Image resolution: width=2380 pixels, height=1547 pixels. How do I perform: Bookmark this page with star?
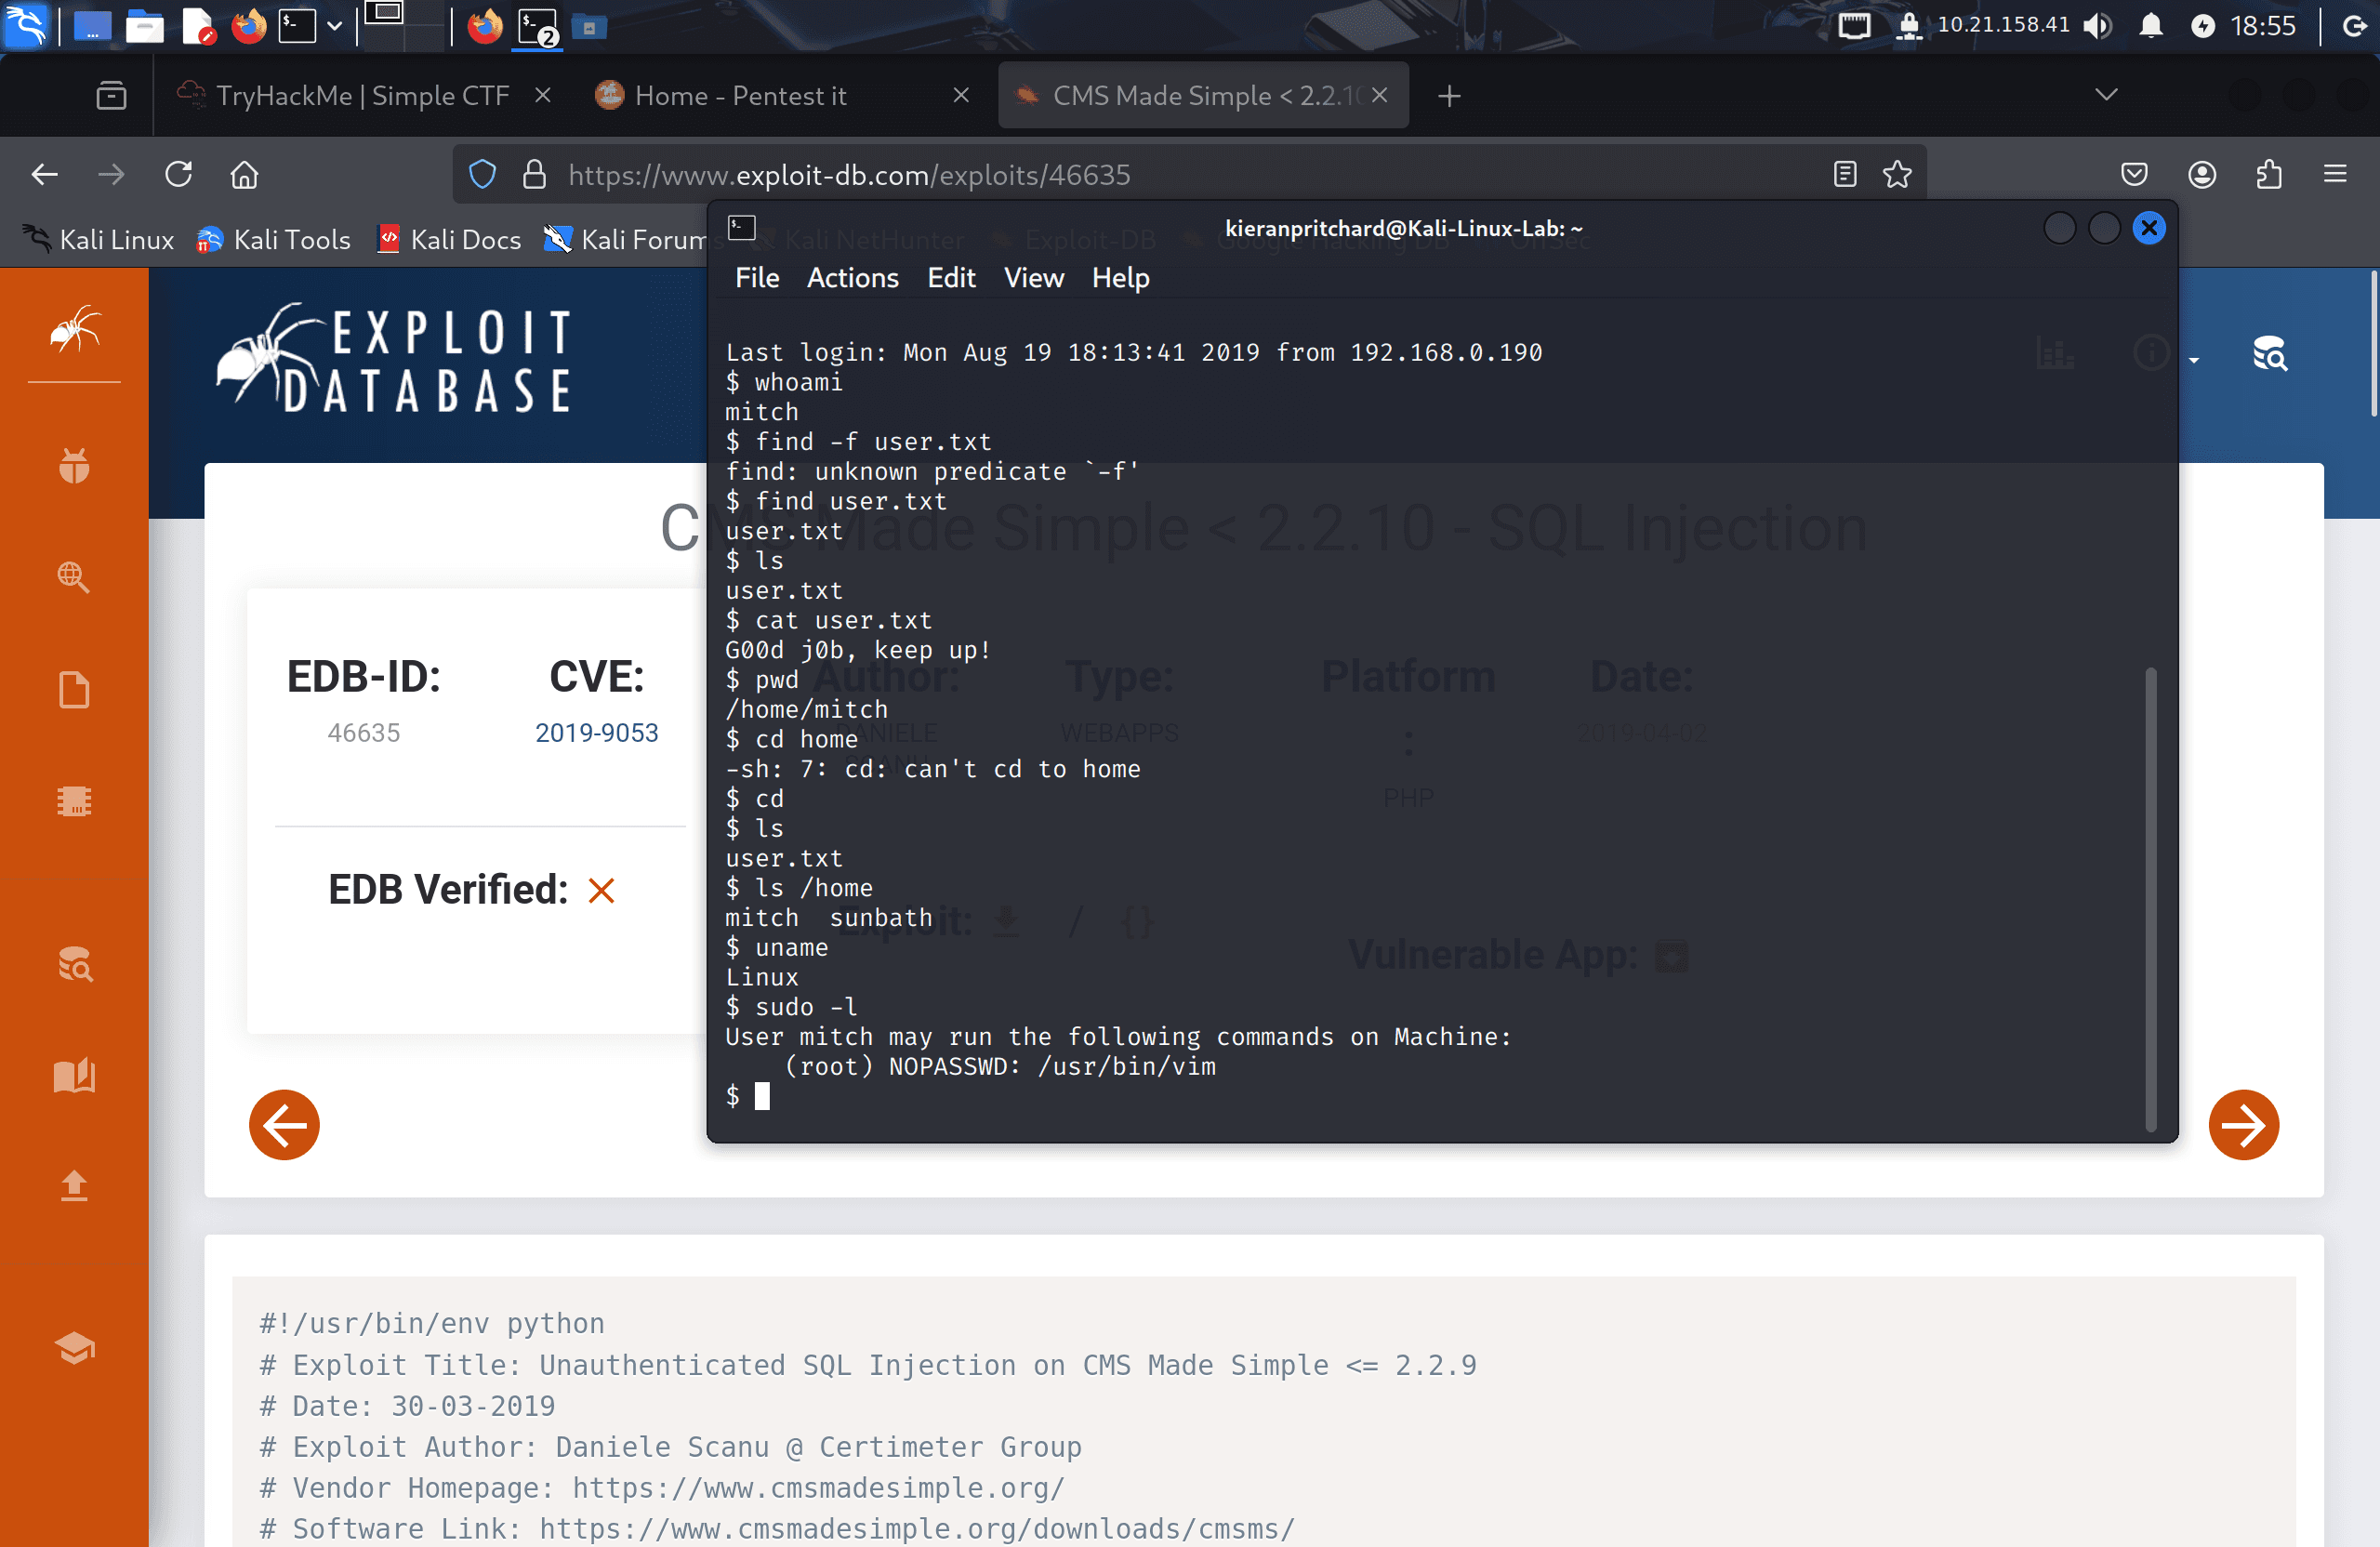[1897, 175]
